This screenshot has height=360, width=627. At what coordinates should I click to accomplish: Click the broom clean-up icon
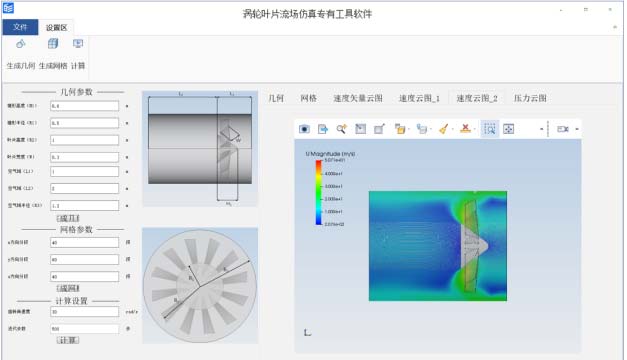[x=443, y=129]
